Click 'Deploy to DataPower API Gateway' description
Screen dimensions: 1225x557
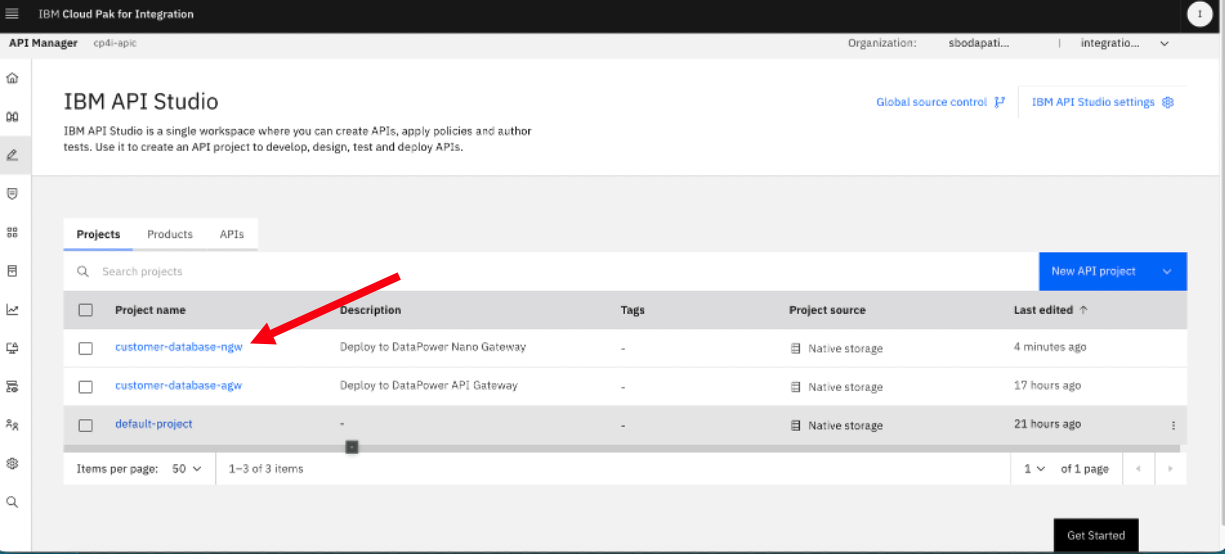pyautogui.click(x=429, y=385)
